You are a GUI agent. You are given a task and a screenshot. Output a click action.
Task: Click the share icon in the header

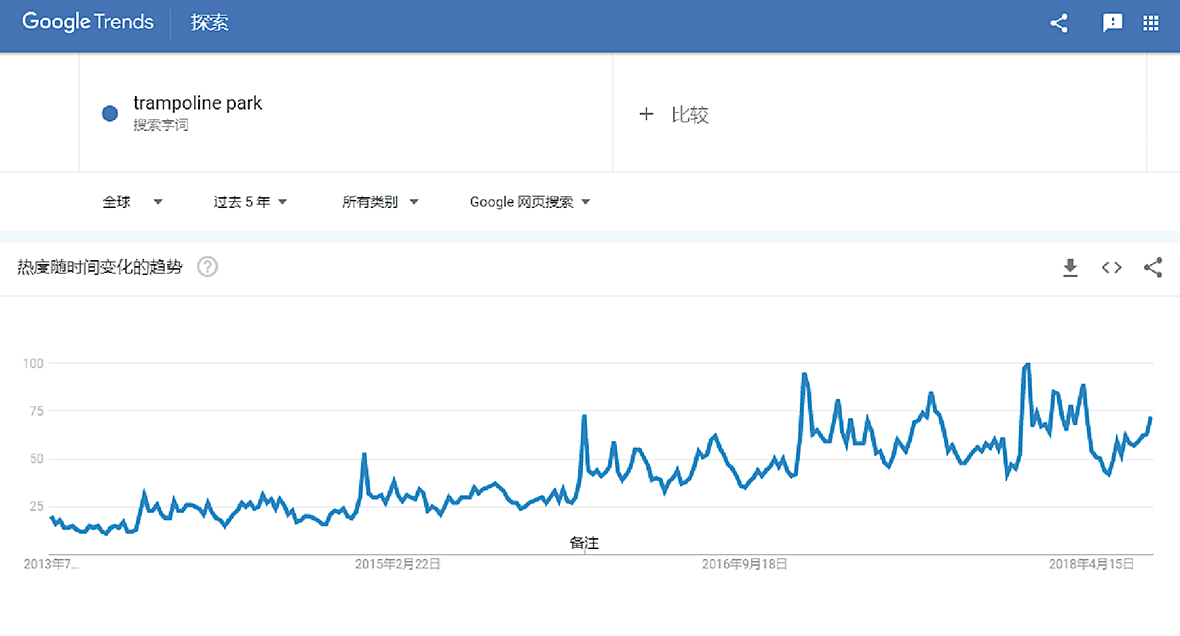coord(1059,23)
